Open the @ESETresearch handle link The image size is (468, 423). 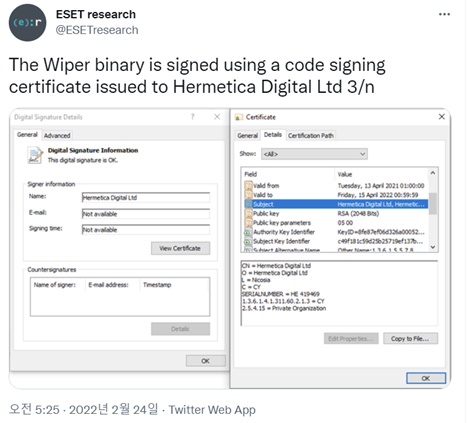97,30
